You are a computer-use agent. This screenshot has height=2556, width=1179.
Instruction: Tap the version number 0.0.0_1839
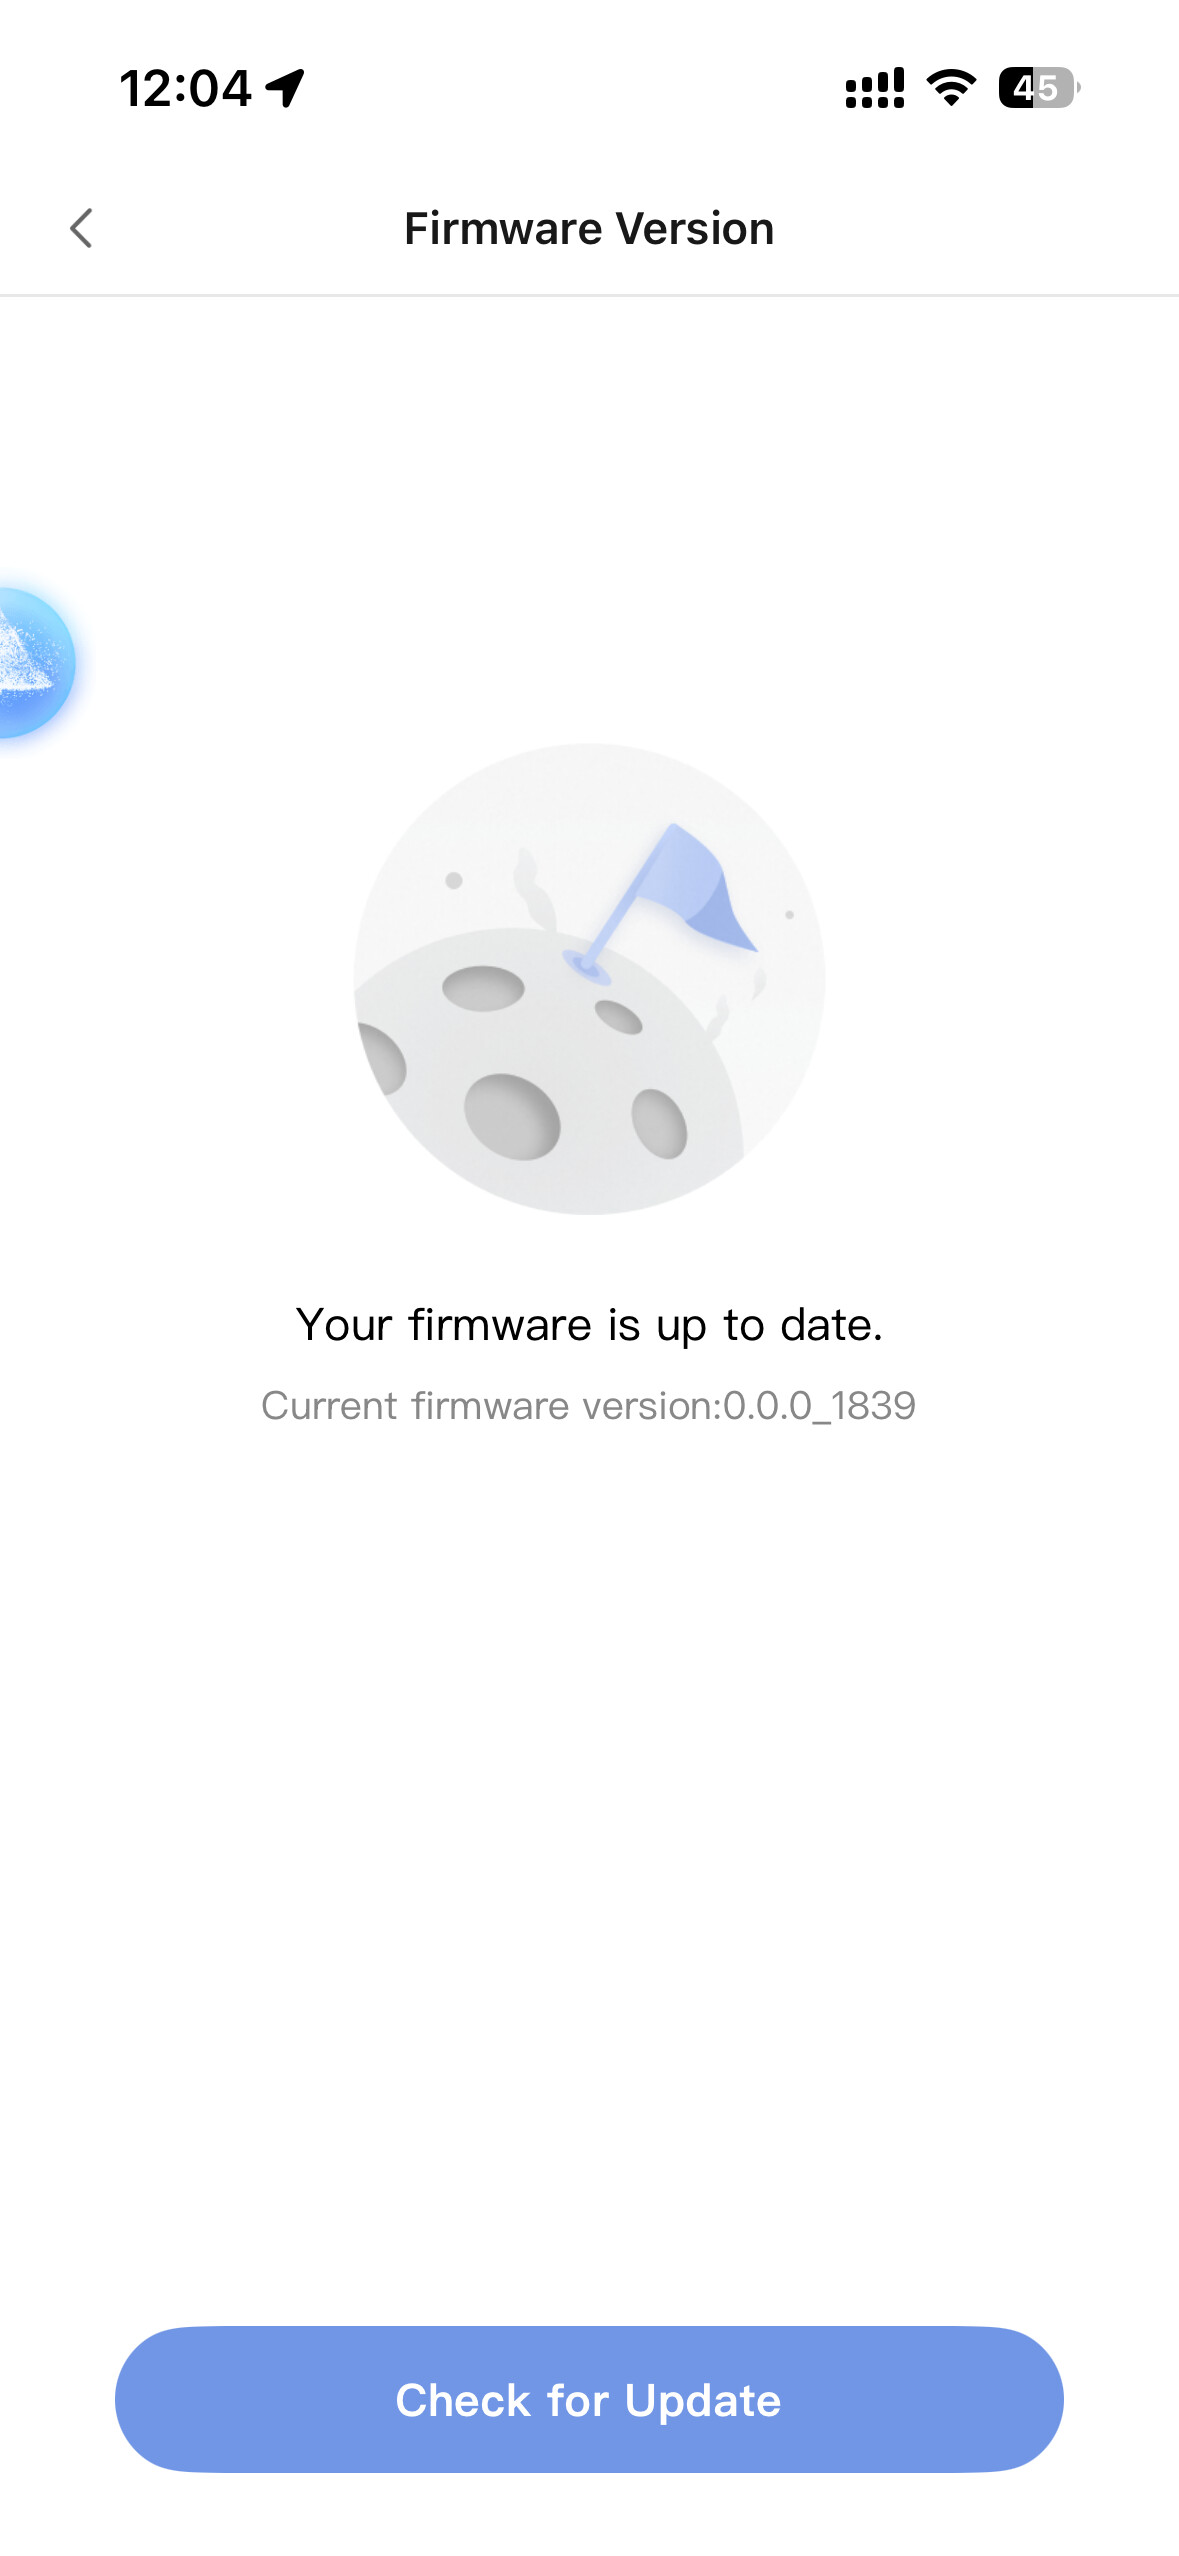coord(820,1406)
